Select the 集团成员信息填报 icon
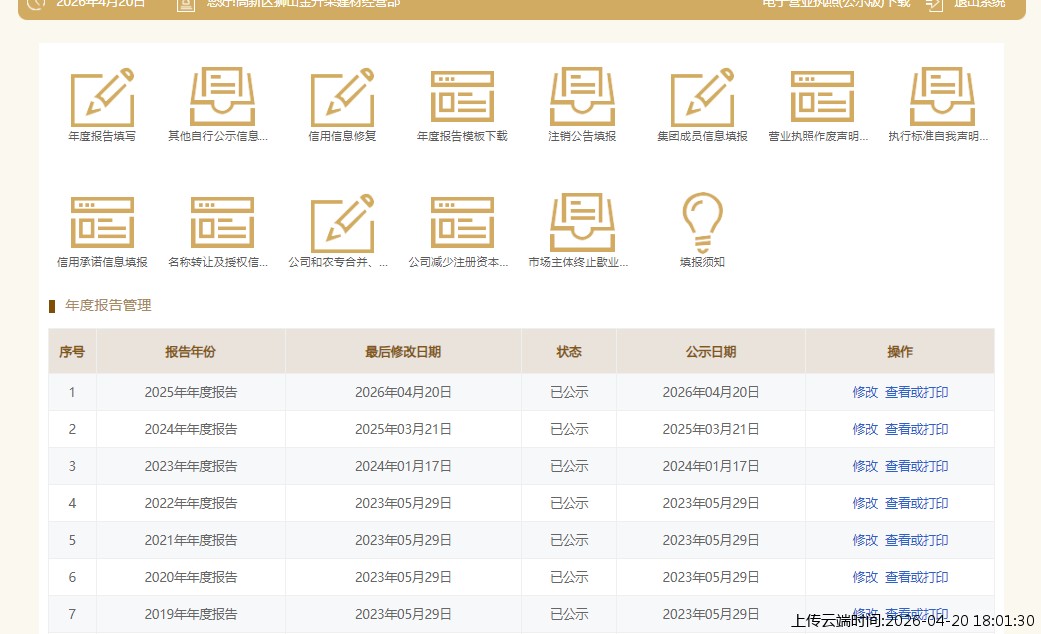The image size is (1041, 634). click(702, 98)
